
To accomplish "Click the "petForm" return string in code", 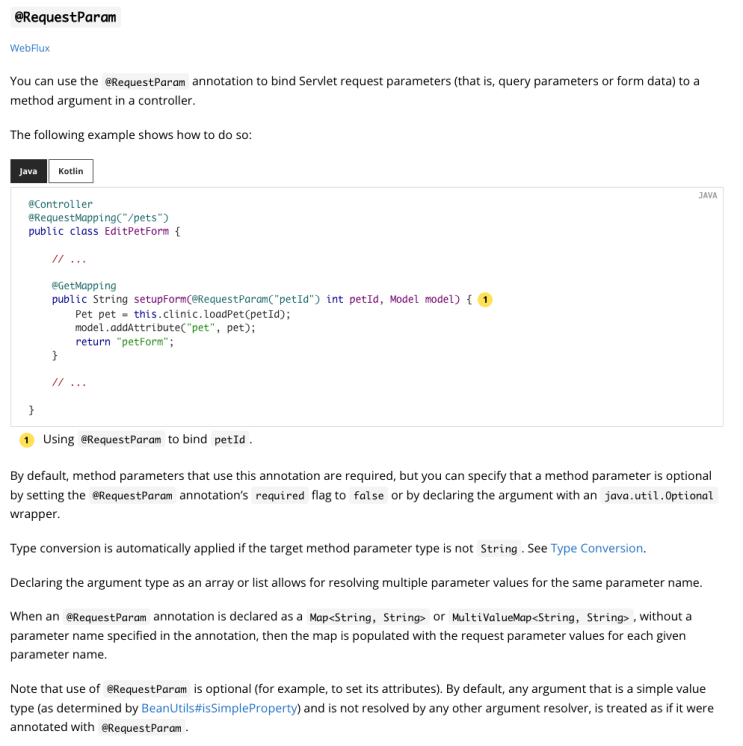I will (x=143, y=342).
